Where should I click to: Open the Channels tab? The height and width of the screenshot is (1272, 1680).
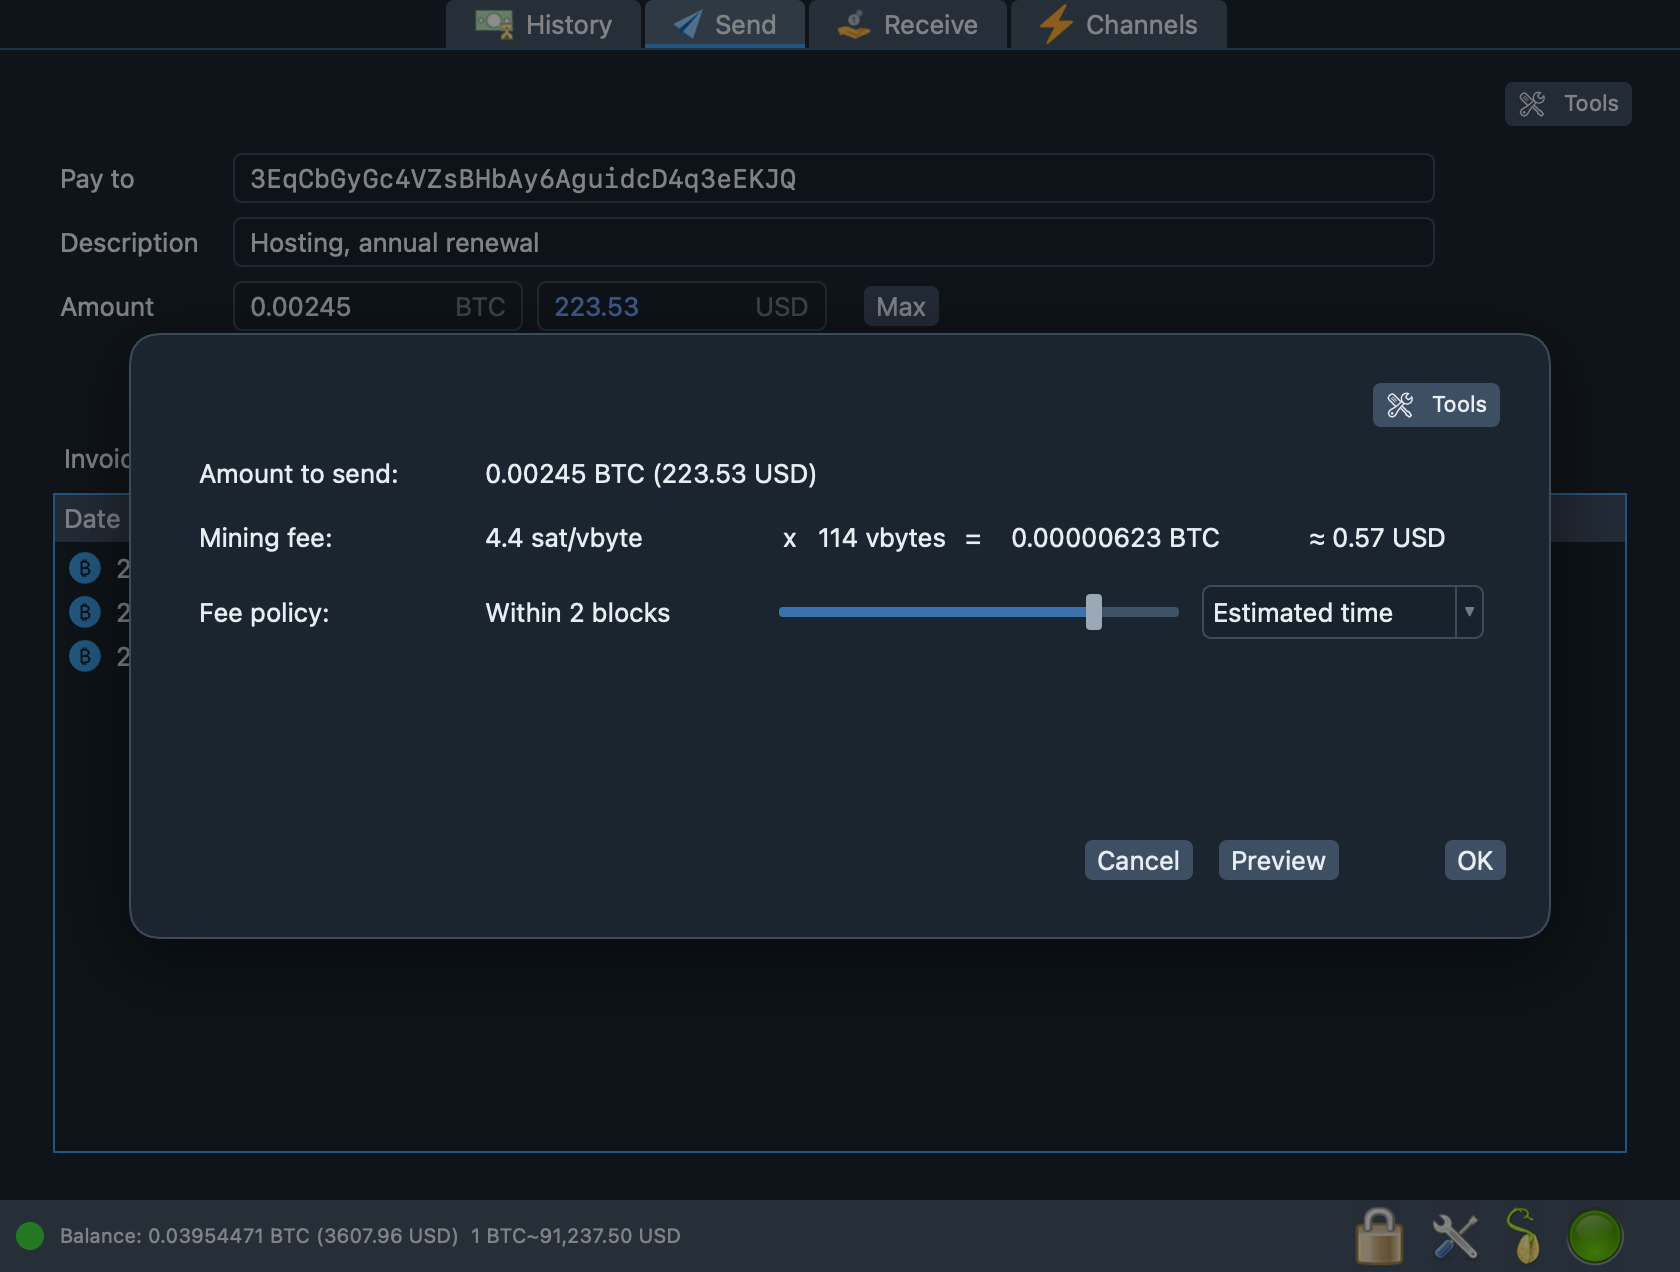pyautogui.click(x=1119, y=24)
